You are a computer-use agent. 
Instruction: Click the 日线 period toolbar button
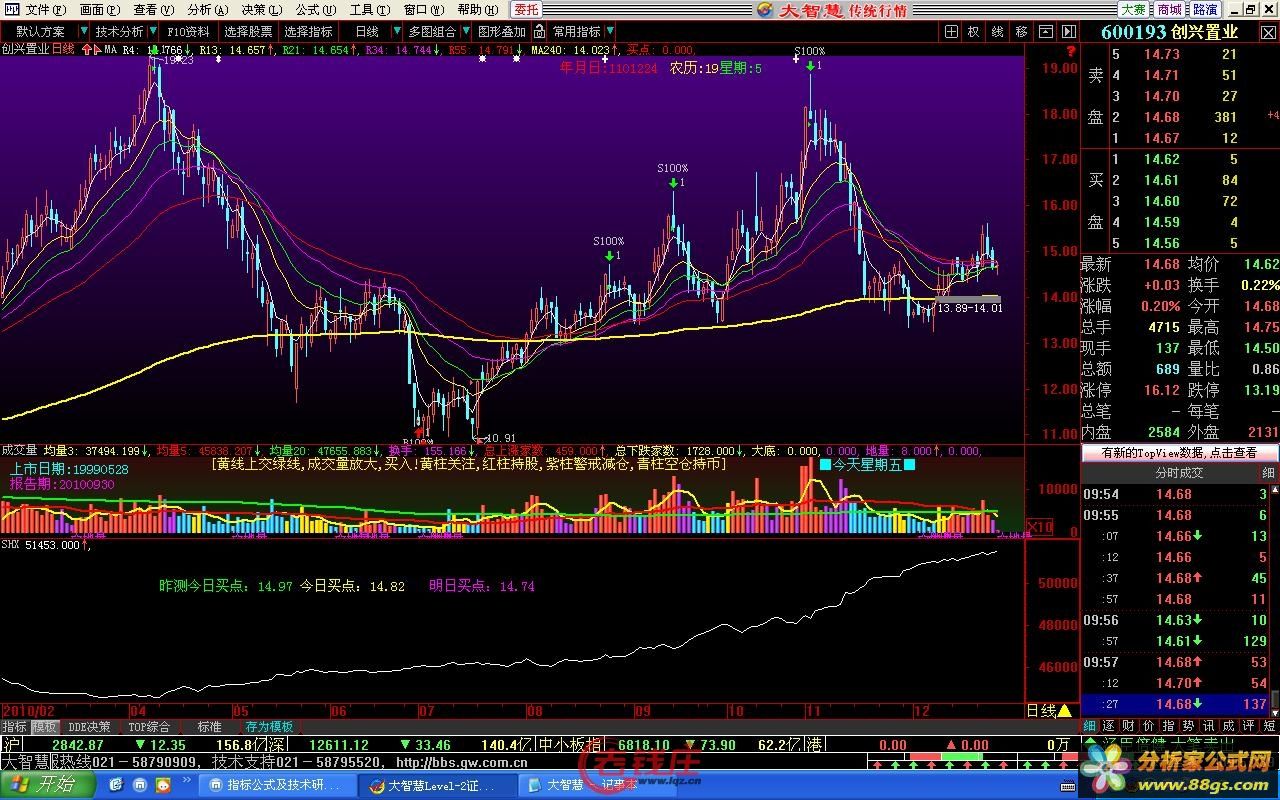click(367, 32)
